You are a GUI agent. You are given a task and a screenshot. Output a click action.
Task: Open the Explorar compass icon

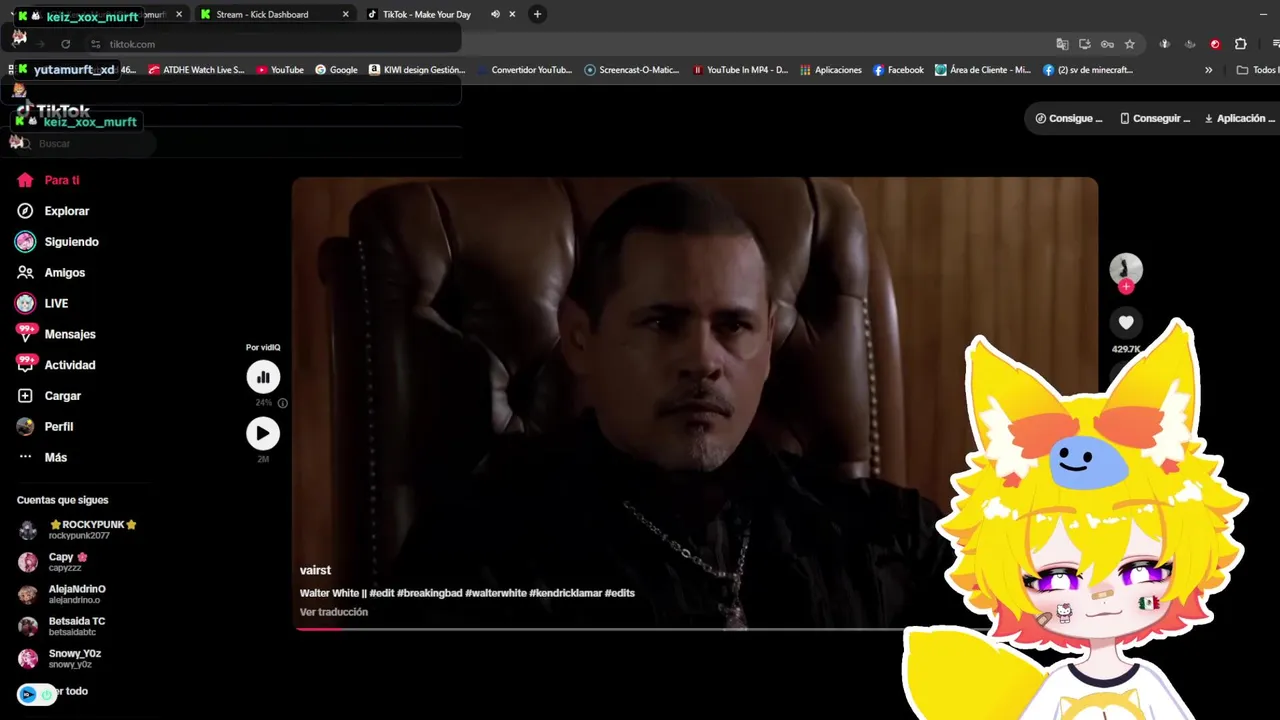[26, 211]
